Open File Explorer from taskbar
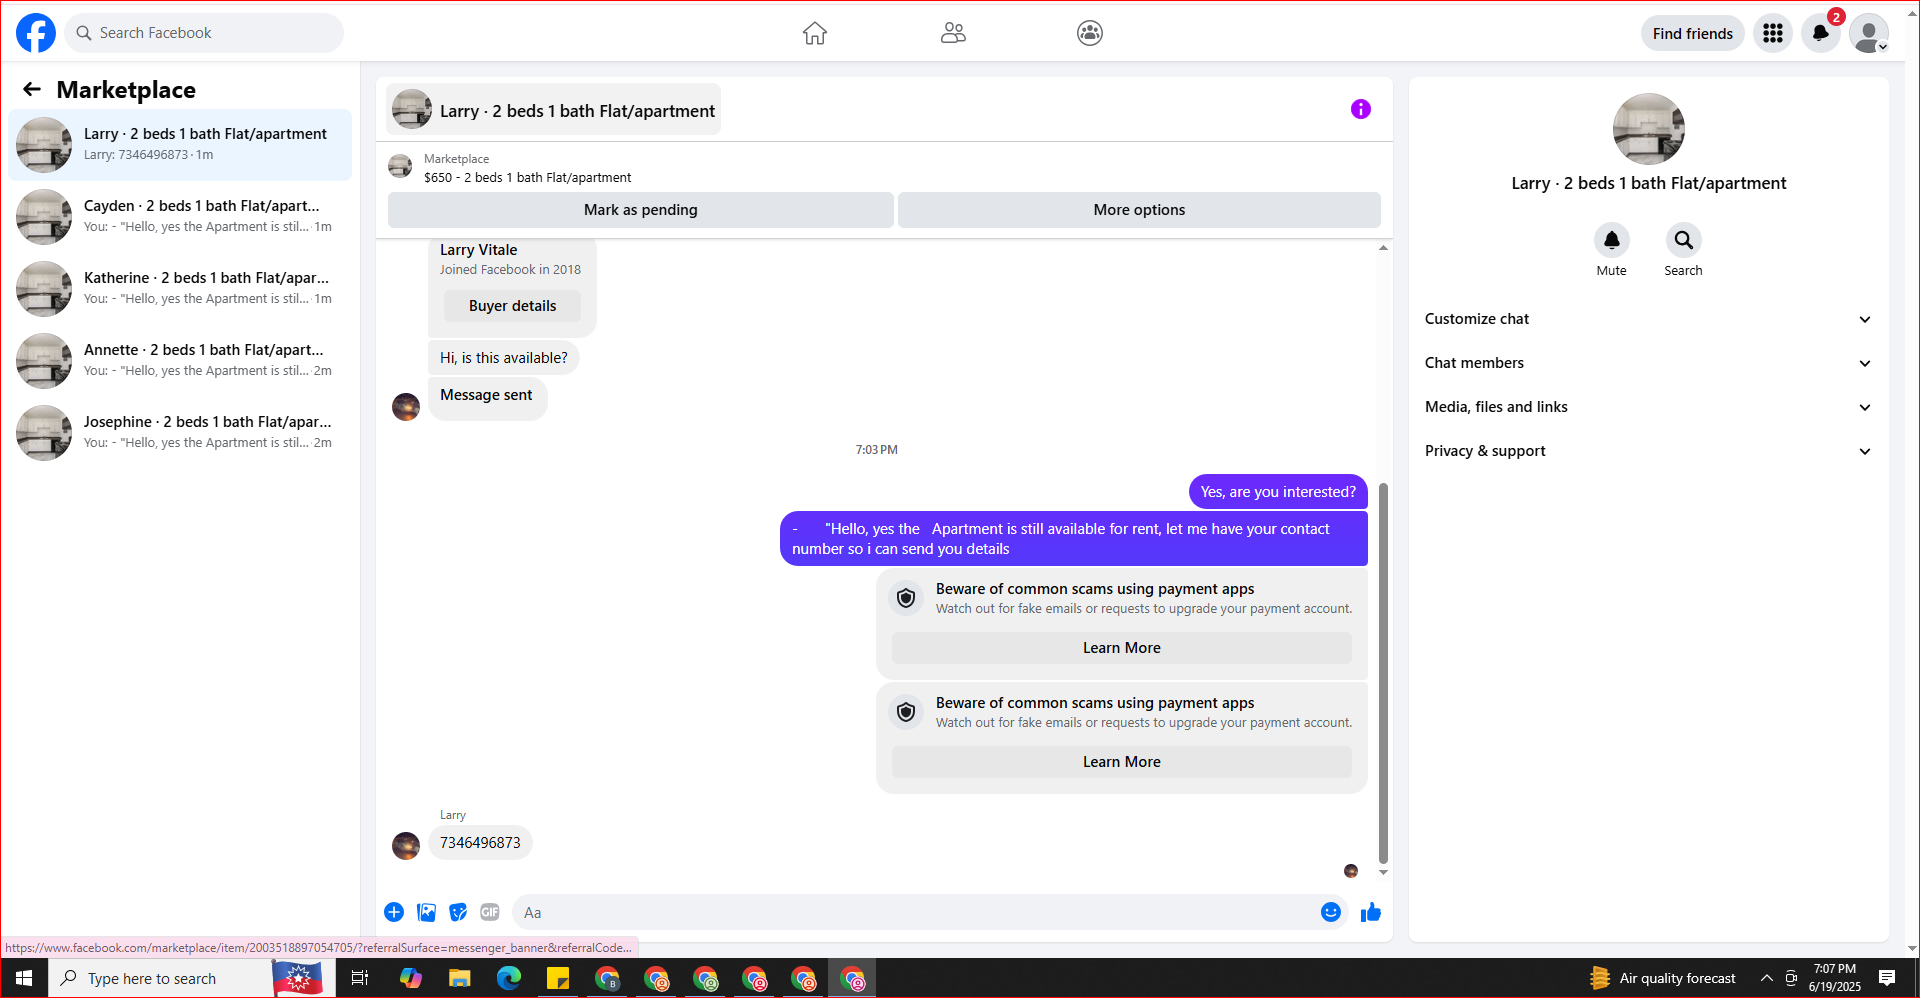This screenshot has height=998, width=1920. tap(459, 978)
